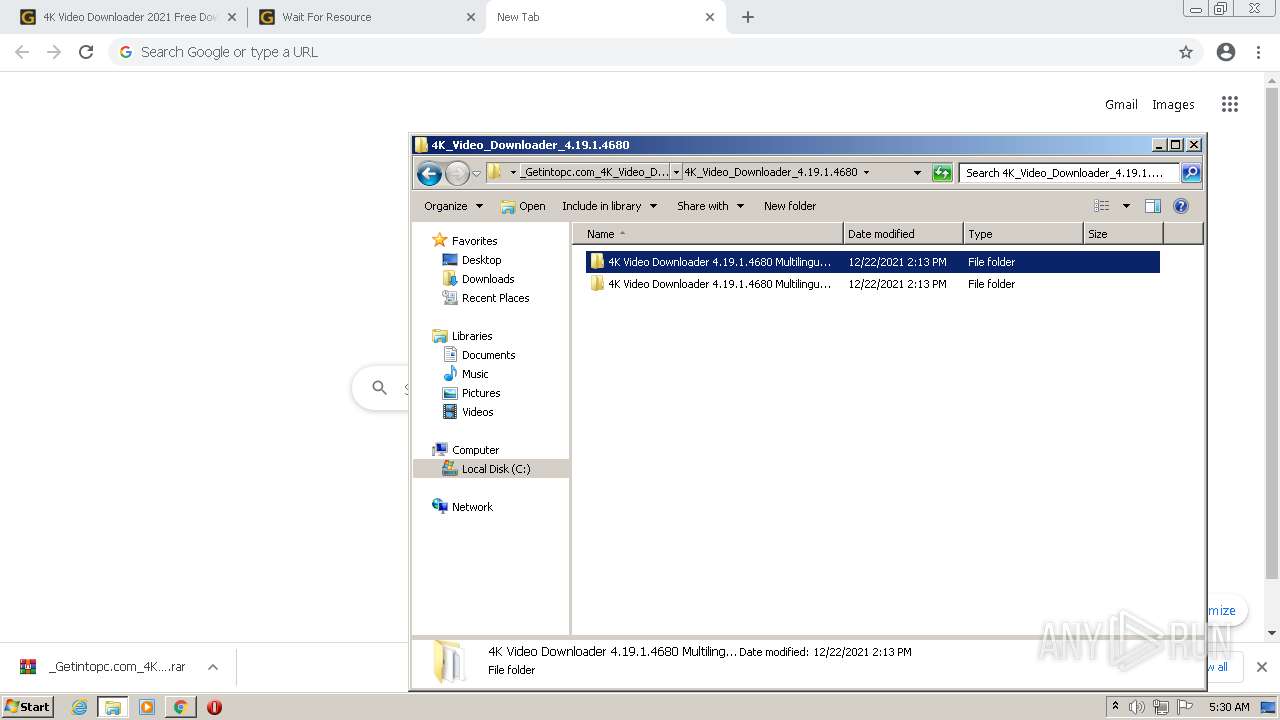Click New folder button
The width and height of the screenshot is (1280, 720).
pyautogui.click(x=790, y=206)
